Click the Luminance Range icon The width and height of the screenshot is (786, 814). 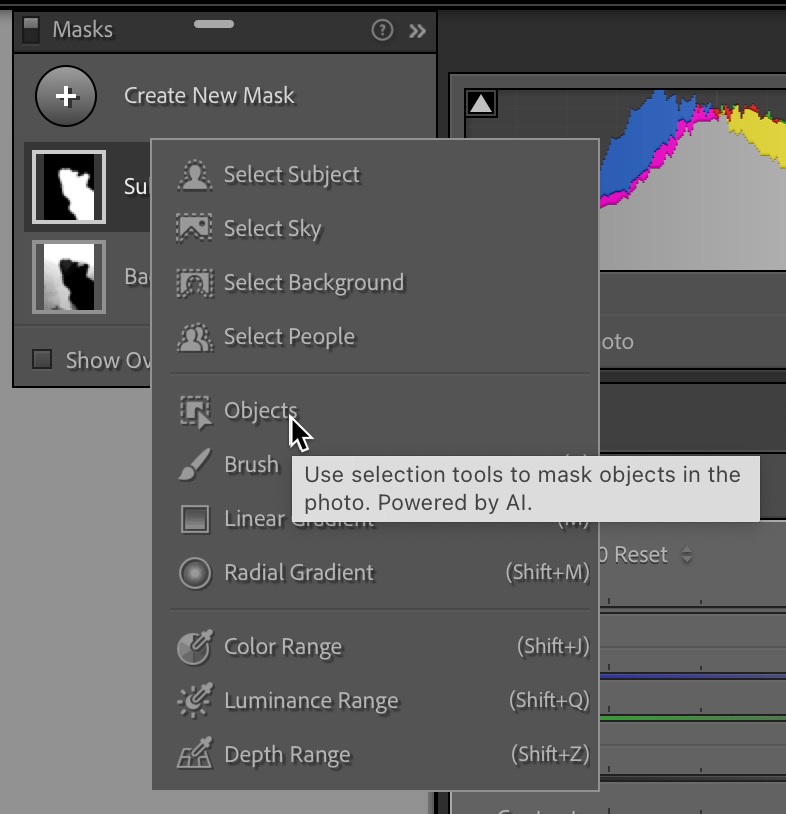pos(195,701)
